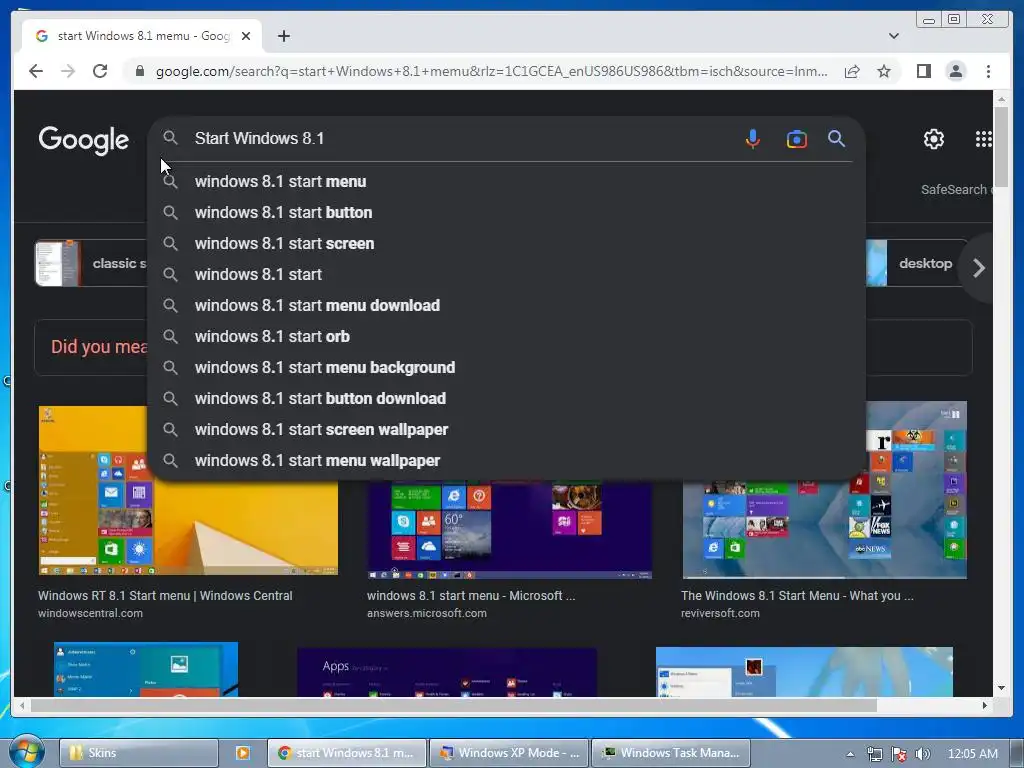Choose windows 8.1 start menu background
This screenshot has height=768, width=1024.
[507, 368]
